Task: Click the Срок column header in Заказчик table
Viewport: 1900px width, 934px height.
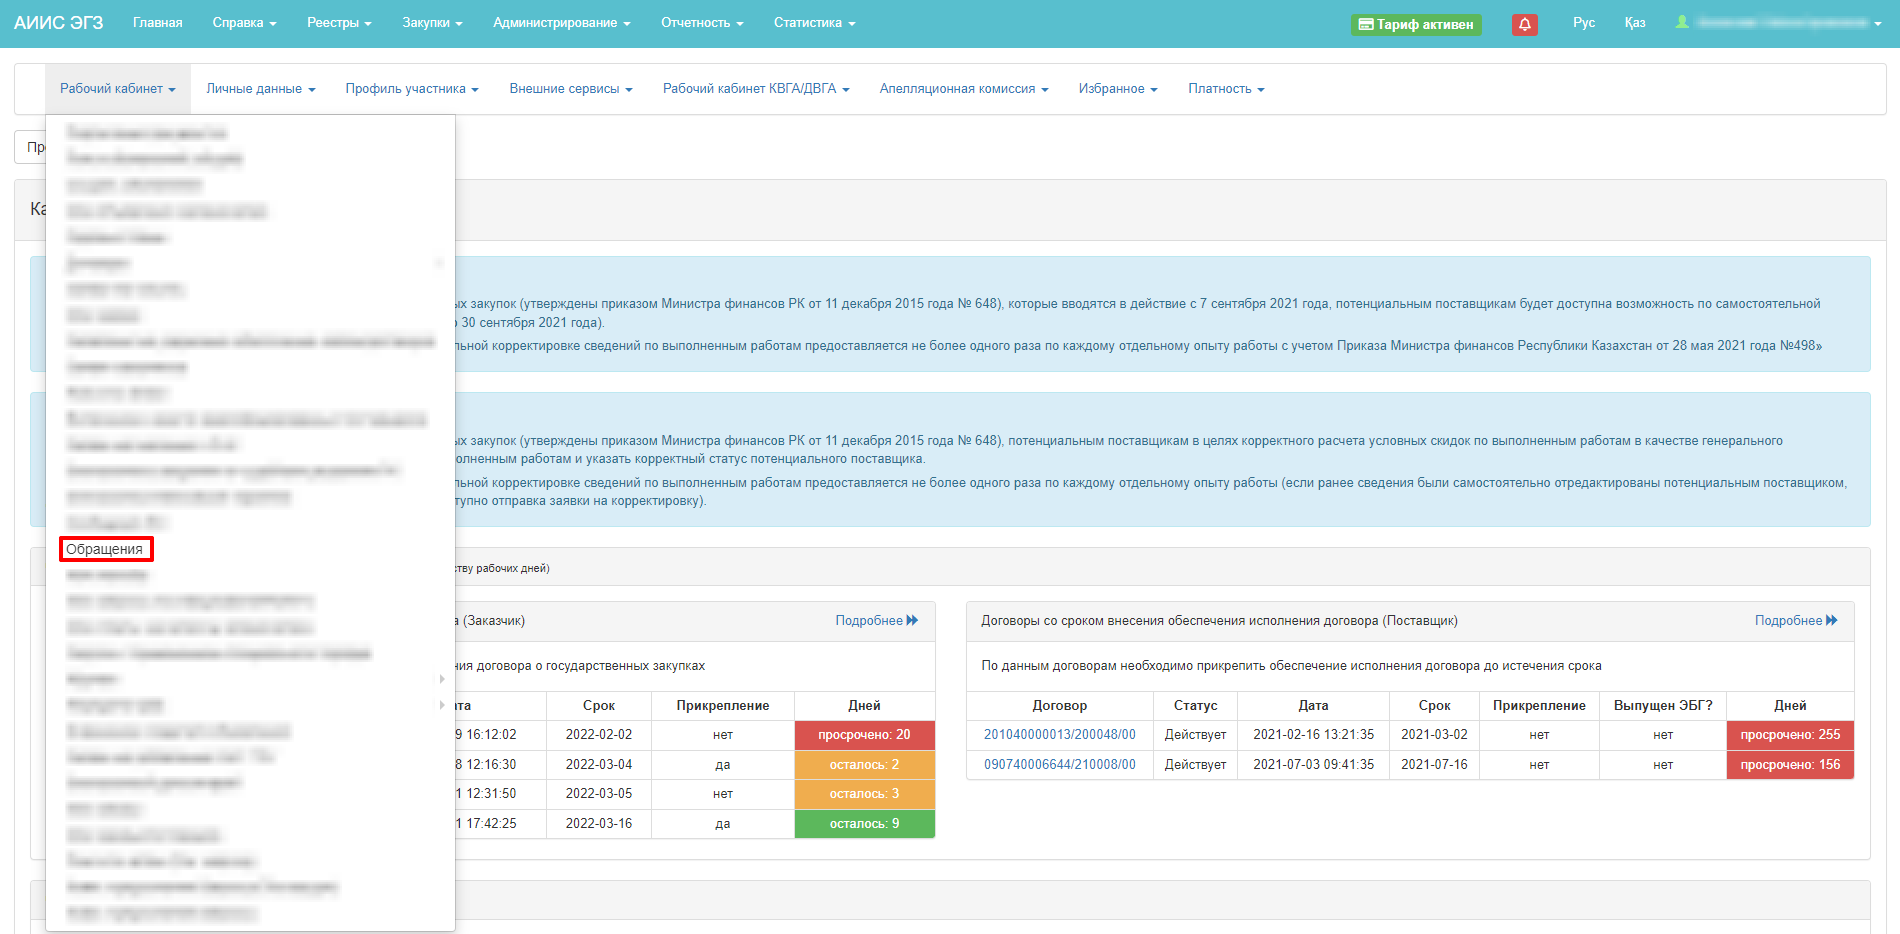Action: click(599, 706)
